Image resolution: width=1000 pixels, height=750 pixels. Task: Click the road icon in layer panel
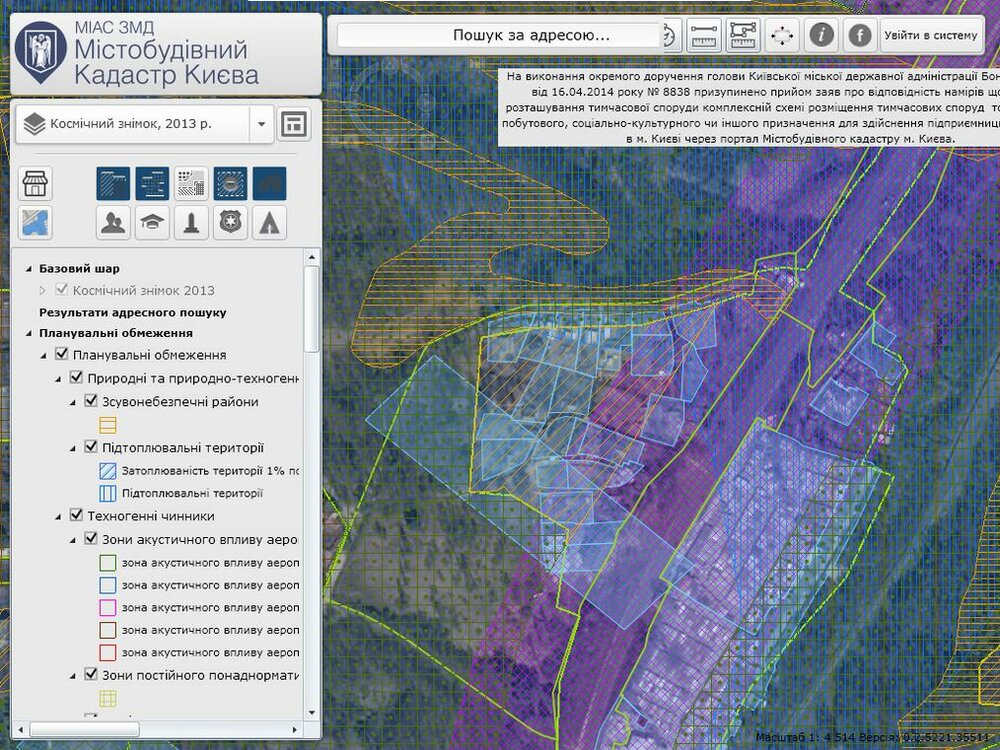pos(268,222)
